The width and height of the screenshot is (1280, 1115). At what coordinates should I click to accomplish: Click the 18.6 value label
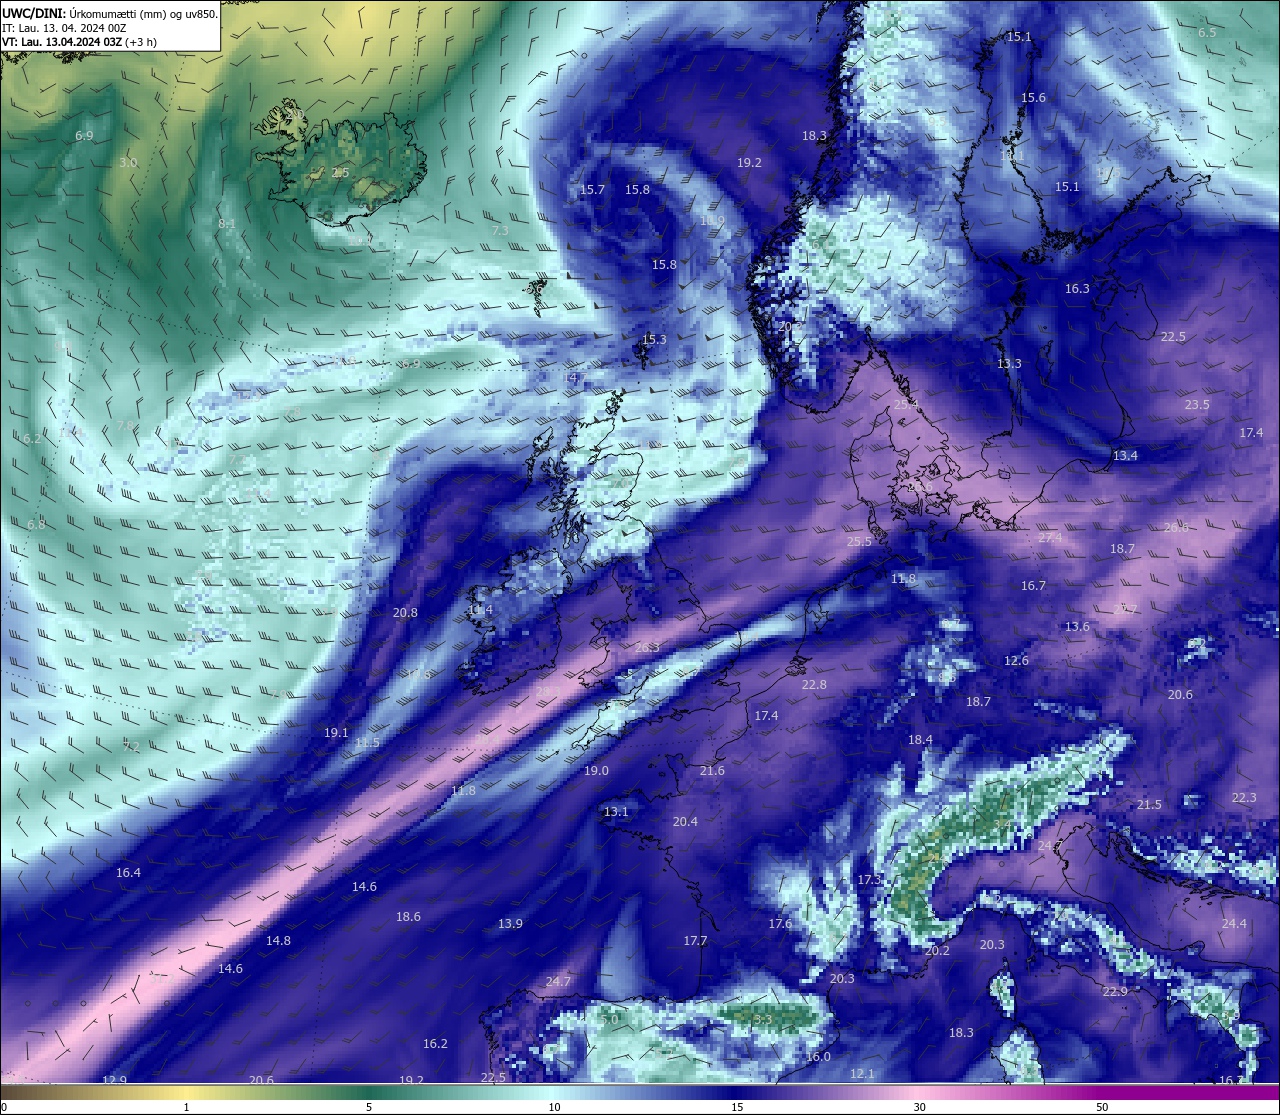(408, 917)
